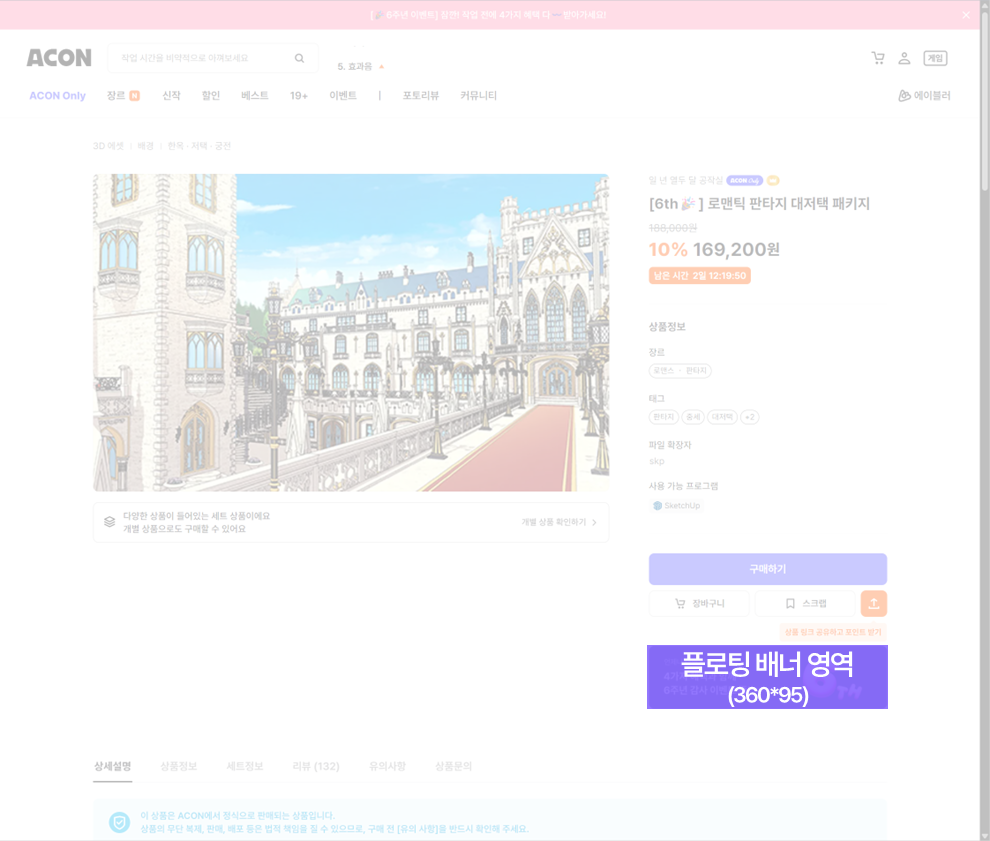Click the 남은 시간 countdown badge
Image resolution: width=990 pixels, height=841 pixels.
[x=700, y=276]
